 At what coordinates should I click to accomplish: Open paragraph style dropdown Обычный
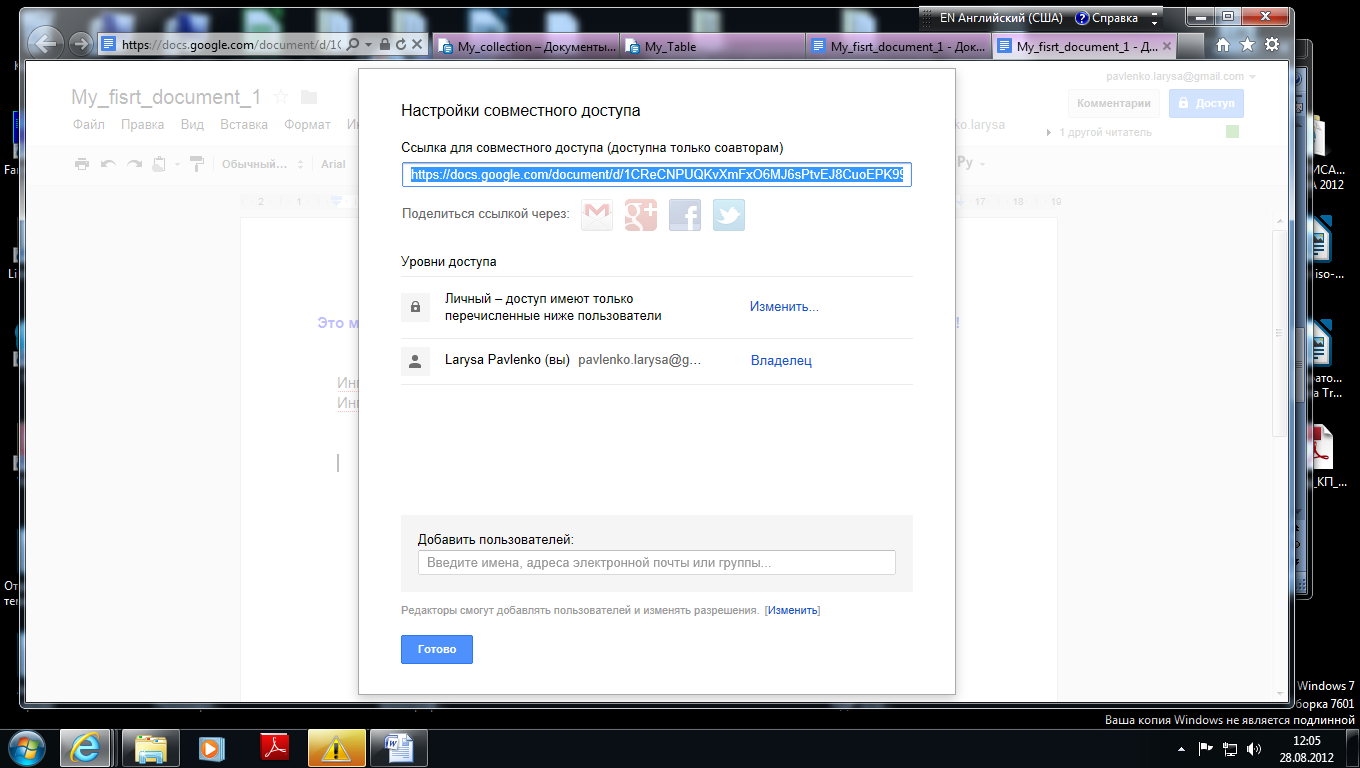click(264, 164)
